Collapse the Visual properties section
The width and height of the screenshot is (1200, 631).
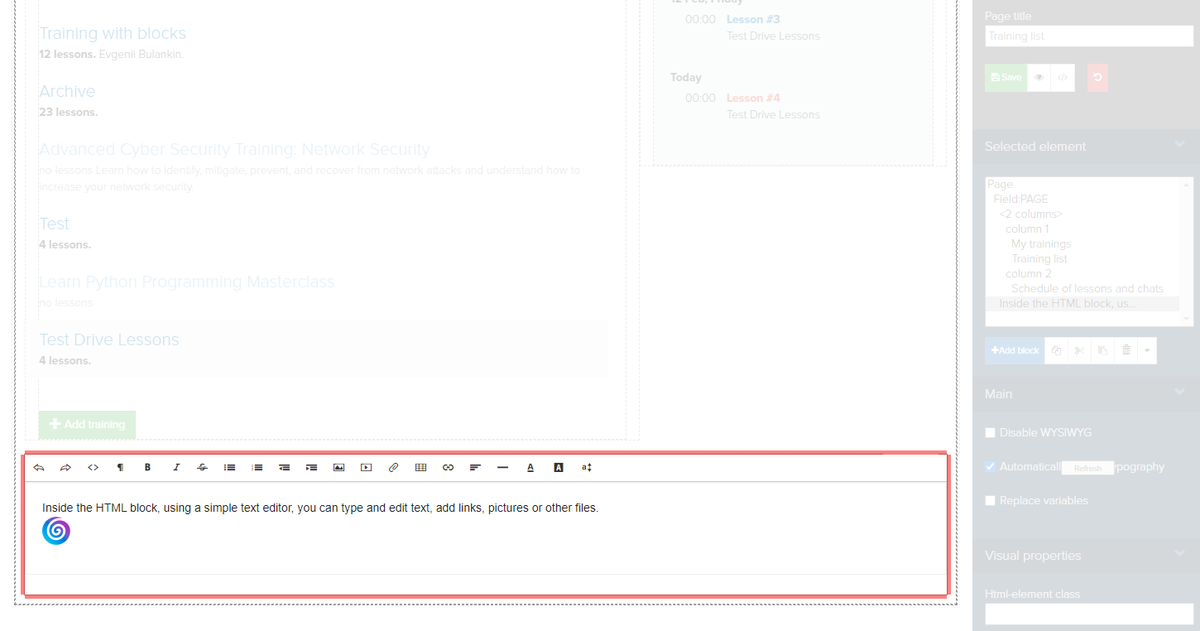[1178, 555]
